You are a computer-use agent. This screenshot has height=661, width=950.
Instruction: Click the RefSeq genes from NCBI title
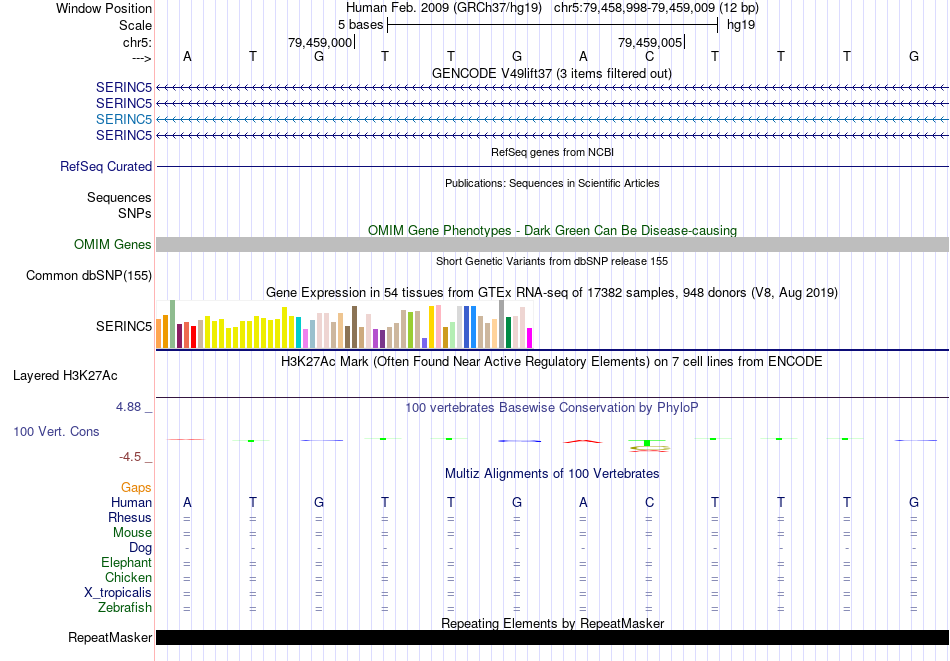click(x=552, y=152)
